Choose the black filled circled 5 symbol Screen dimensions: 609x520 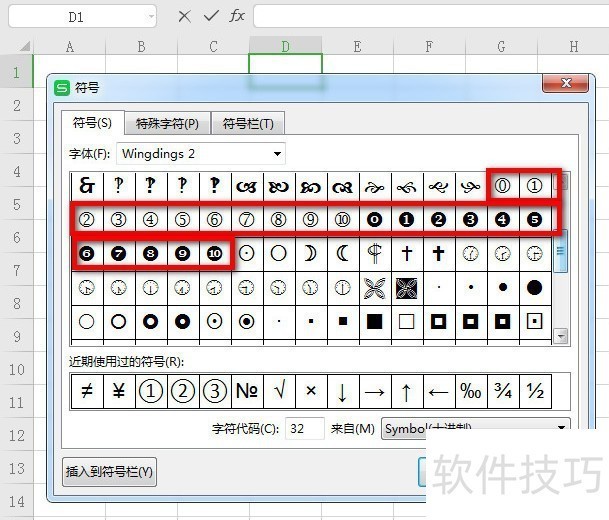[x=534, y=220]
